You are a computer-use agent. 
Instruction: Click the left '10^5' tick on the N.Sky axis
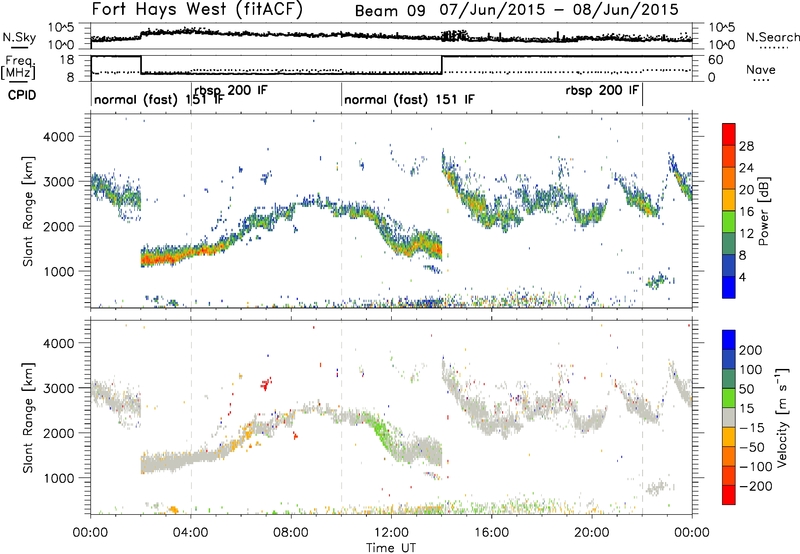61,28
